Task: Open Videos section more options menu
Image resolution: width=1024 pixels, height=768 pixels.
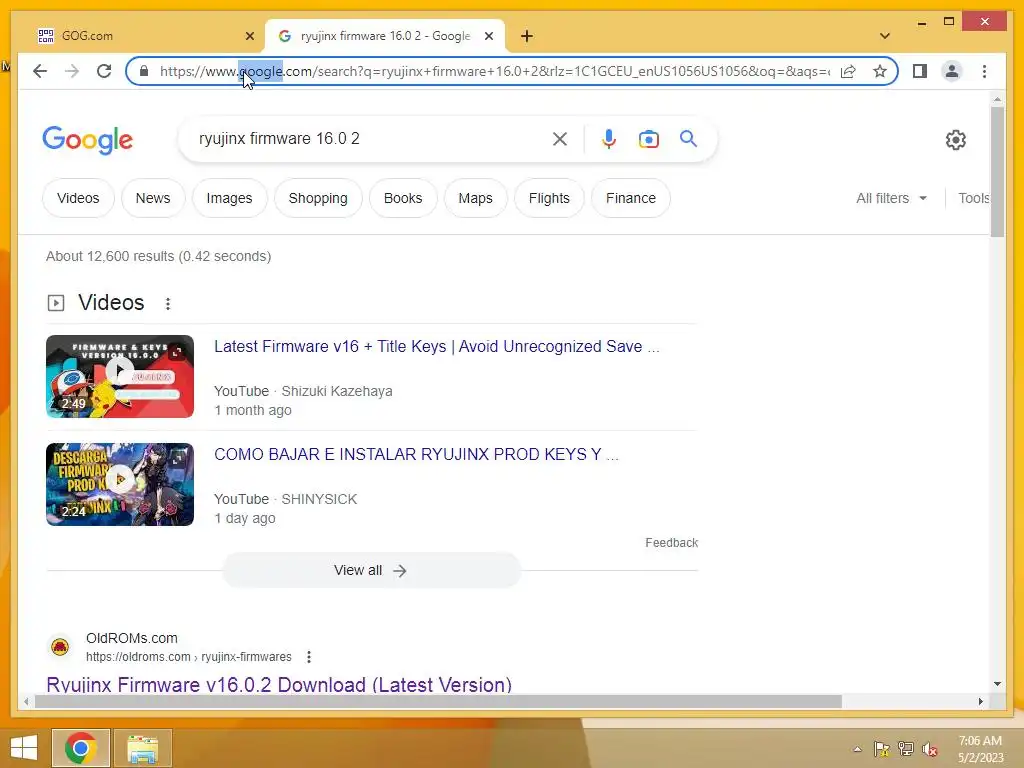Action: 168,304
